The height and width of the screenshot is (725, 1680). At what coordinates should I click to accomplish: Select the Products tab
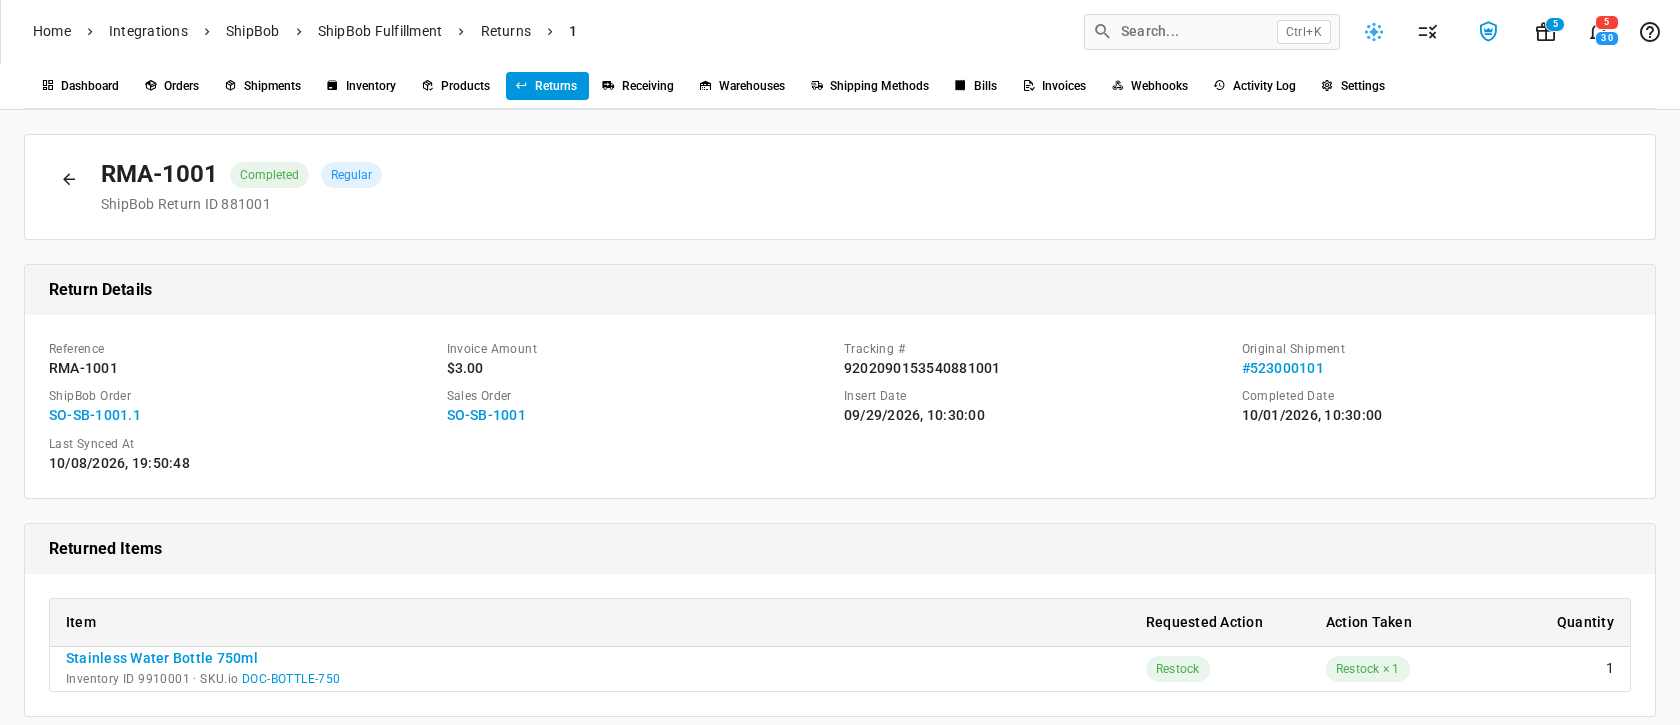(456, 86)
